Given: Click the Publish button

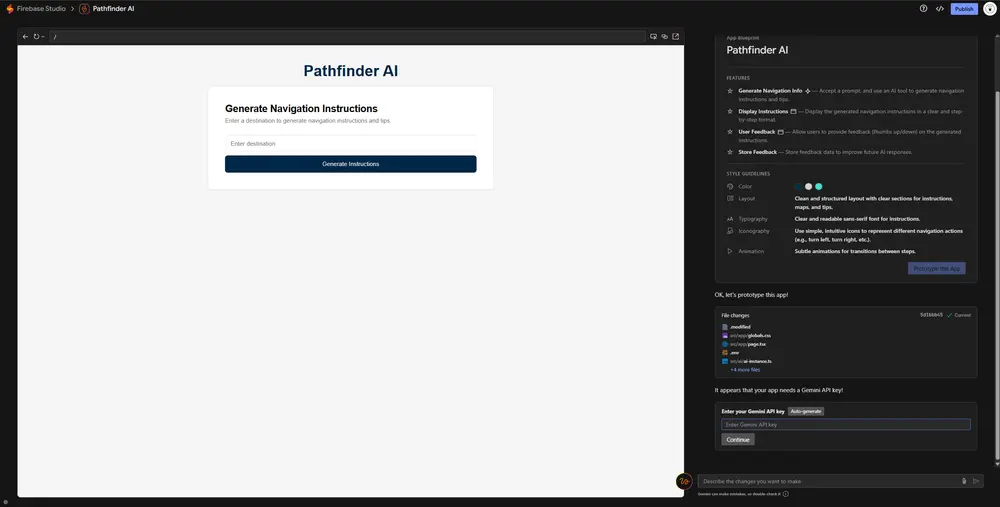Looking at the screenshot, I should pos(964,9).
